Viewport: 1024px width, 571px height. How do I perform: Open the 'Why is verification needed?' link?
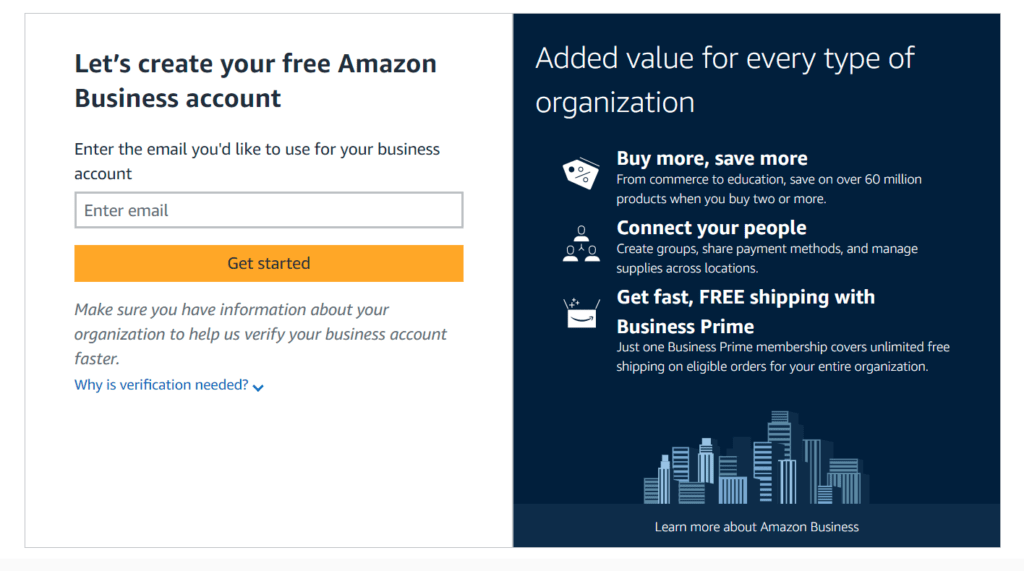coord(161,385)
